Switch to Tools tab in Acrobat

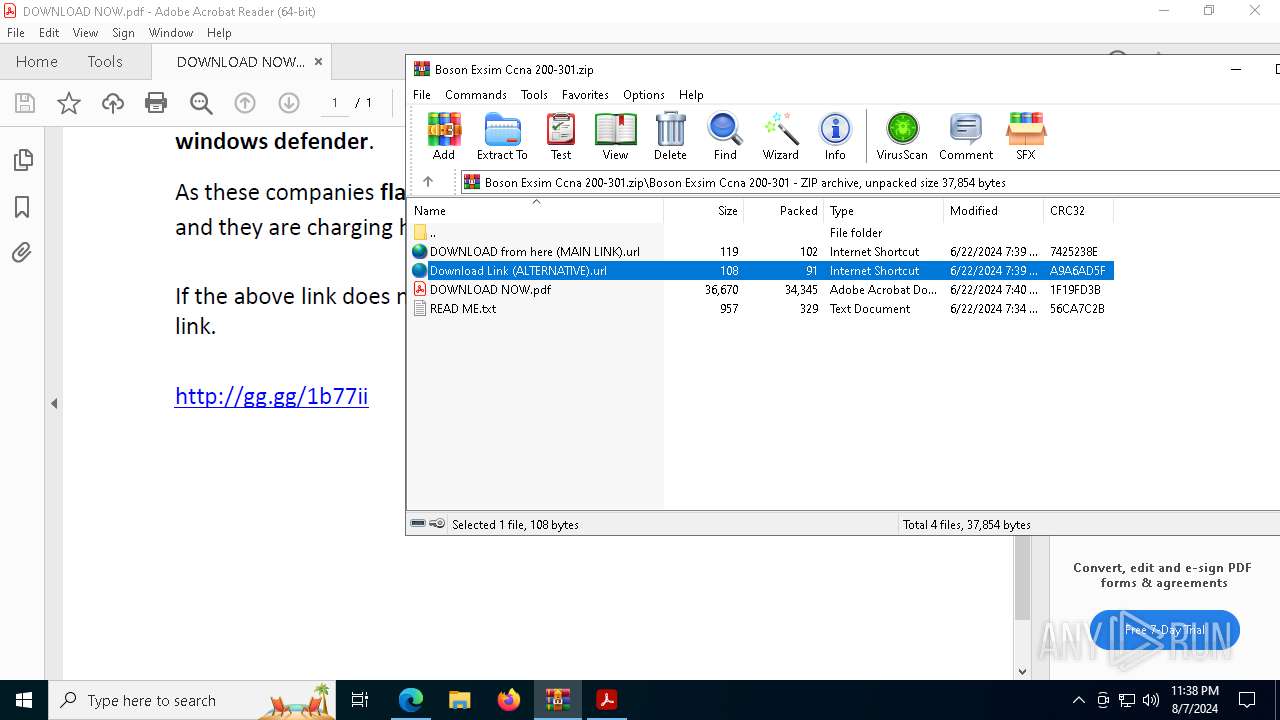105,61
